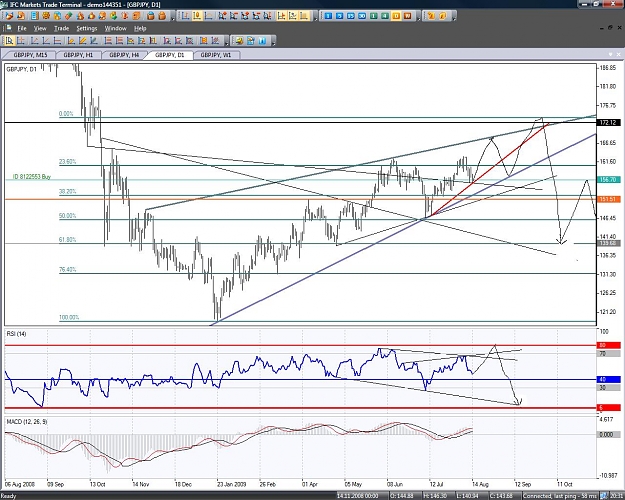Select the GBPJPY, D1 chart tab
The height and width of the screenshot is (500, 625).
[170, 55]
